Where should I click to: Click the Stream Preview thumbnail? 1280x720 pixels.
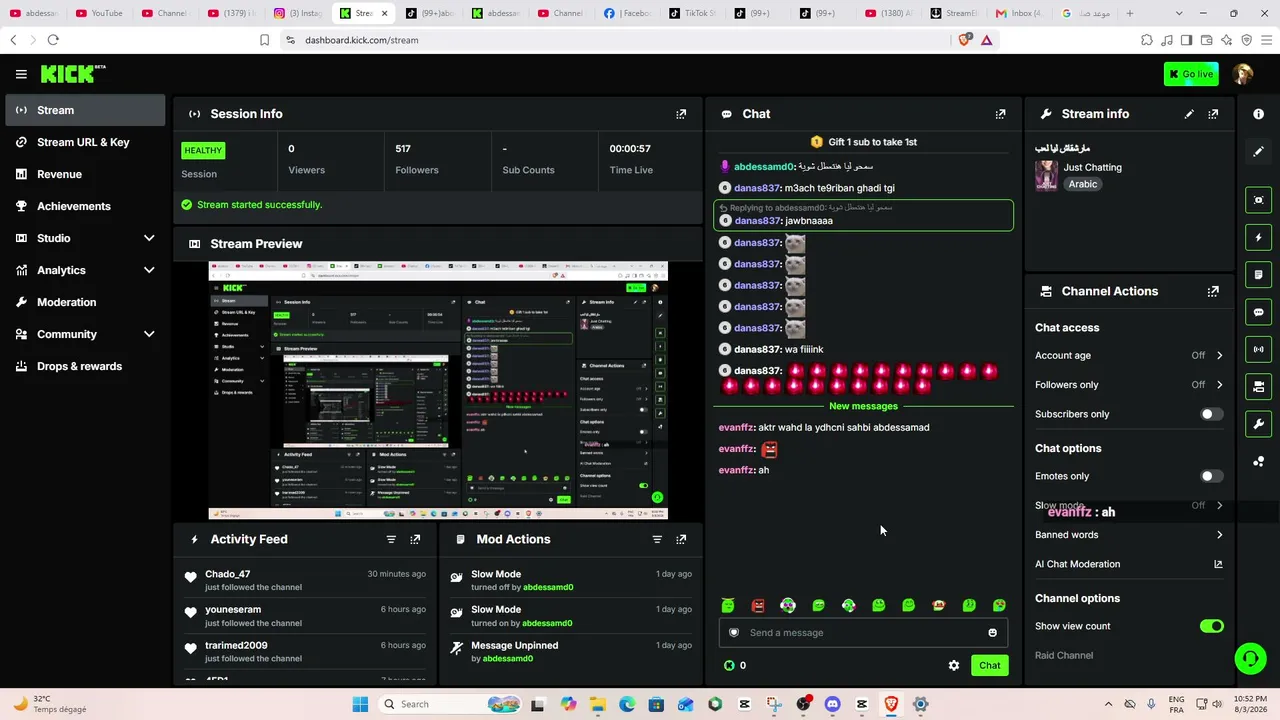438,391
